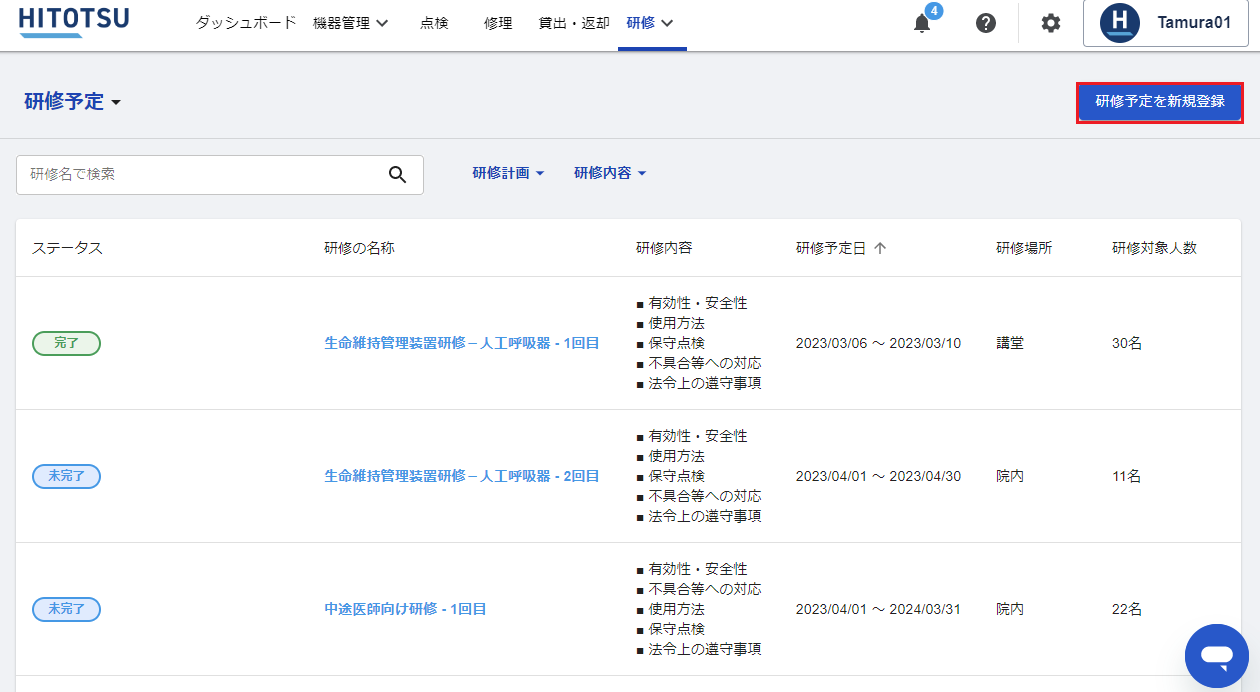Open the 貸出・返却 menu item
The image size is (1260, 692).
click(x=574, y=23)
